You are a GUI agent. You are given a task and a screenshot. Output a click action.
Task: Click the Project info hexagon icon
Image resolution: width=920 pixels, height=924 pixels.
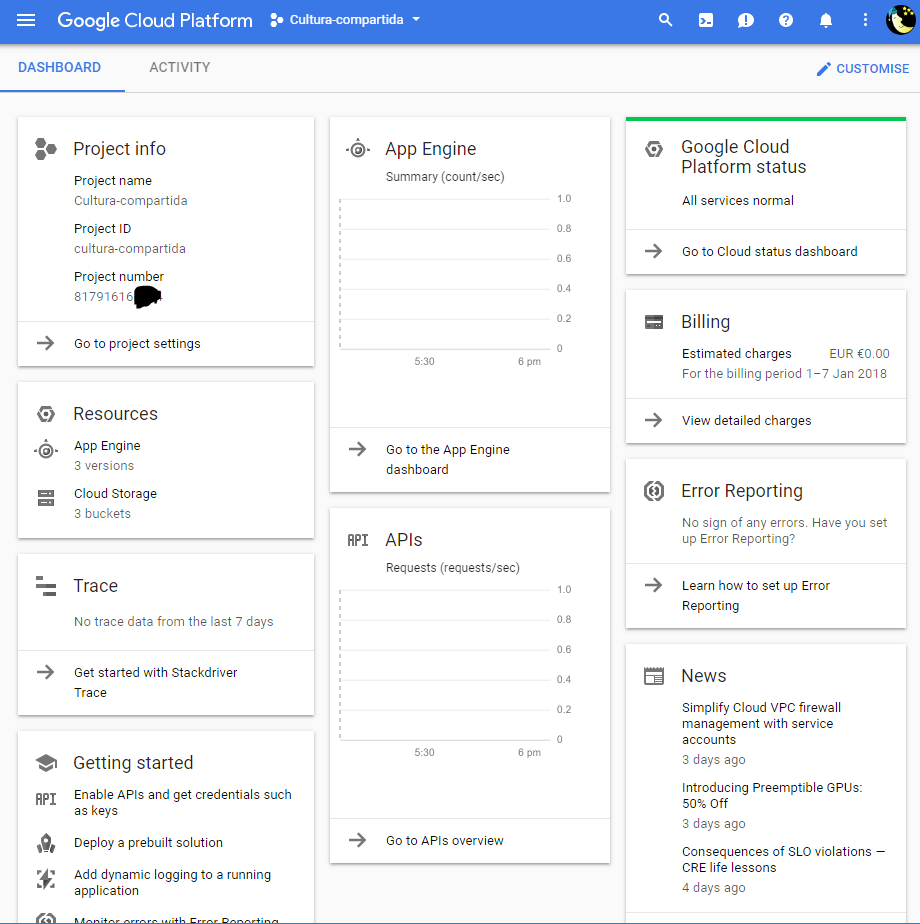click(45, 148)
